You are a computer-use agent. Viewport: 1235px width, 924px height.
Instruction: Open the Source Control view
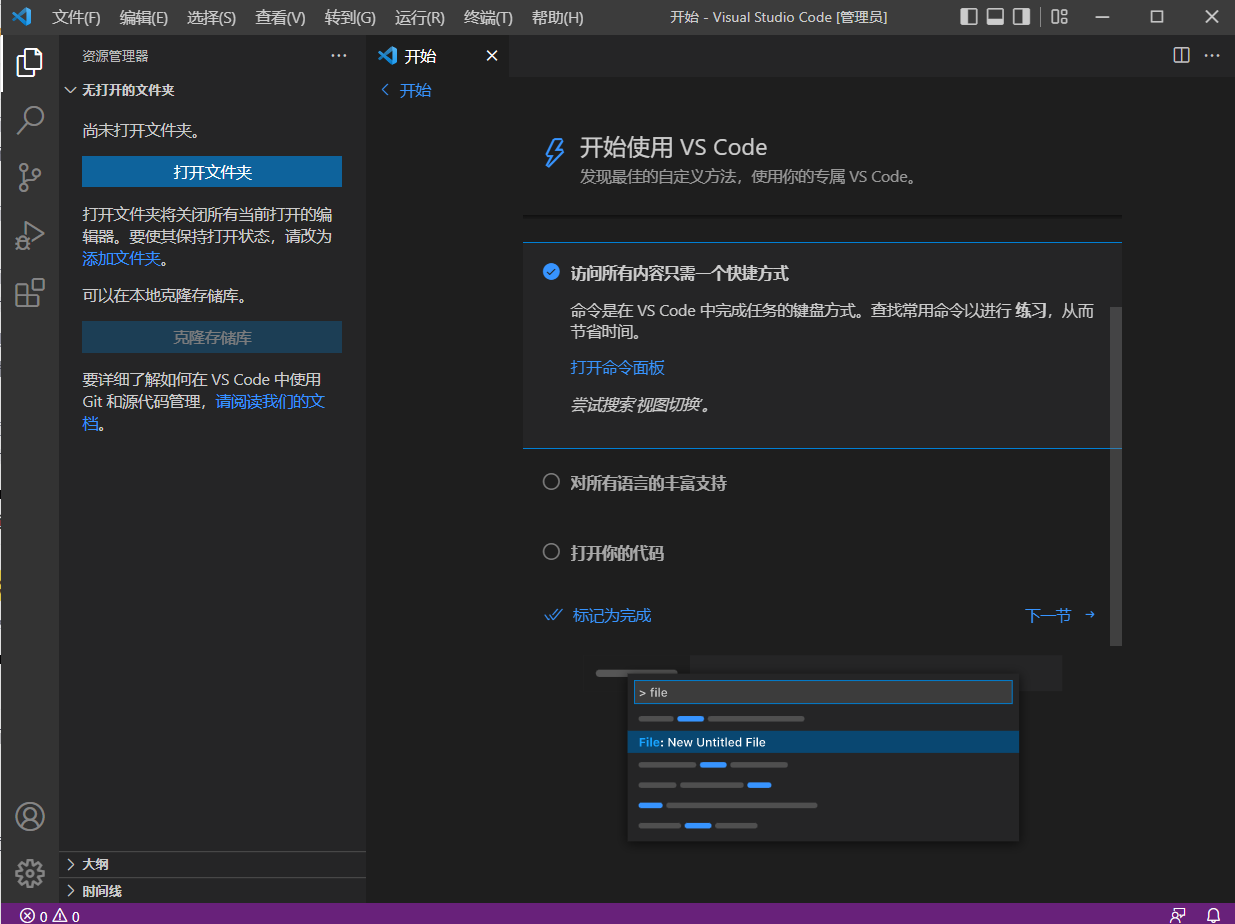coord(30,178)
